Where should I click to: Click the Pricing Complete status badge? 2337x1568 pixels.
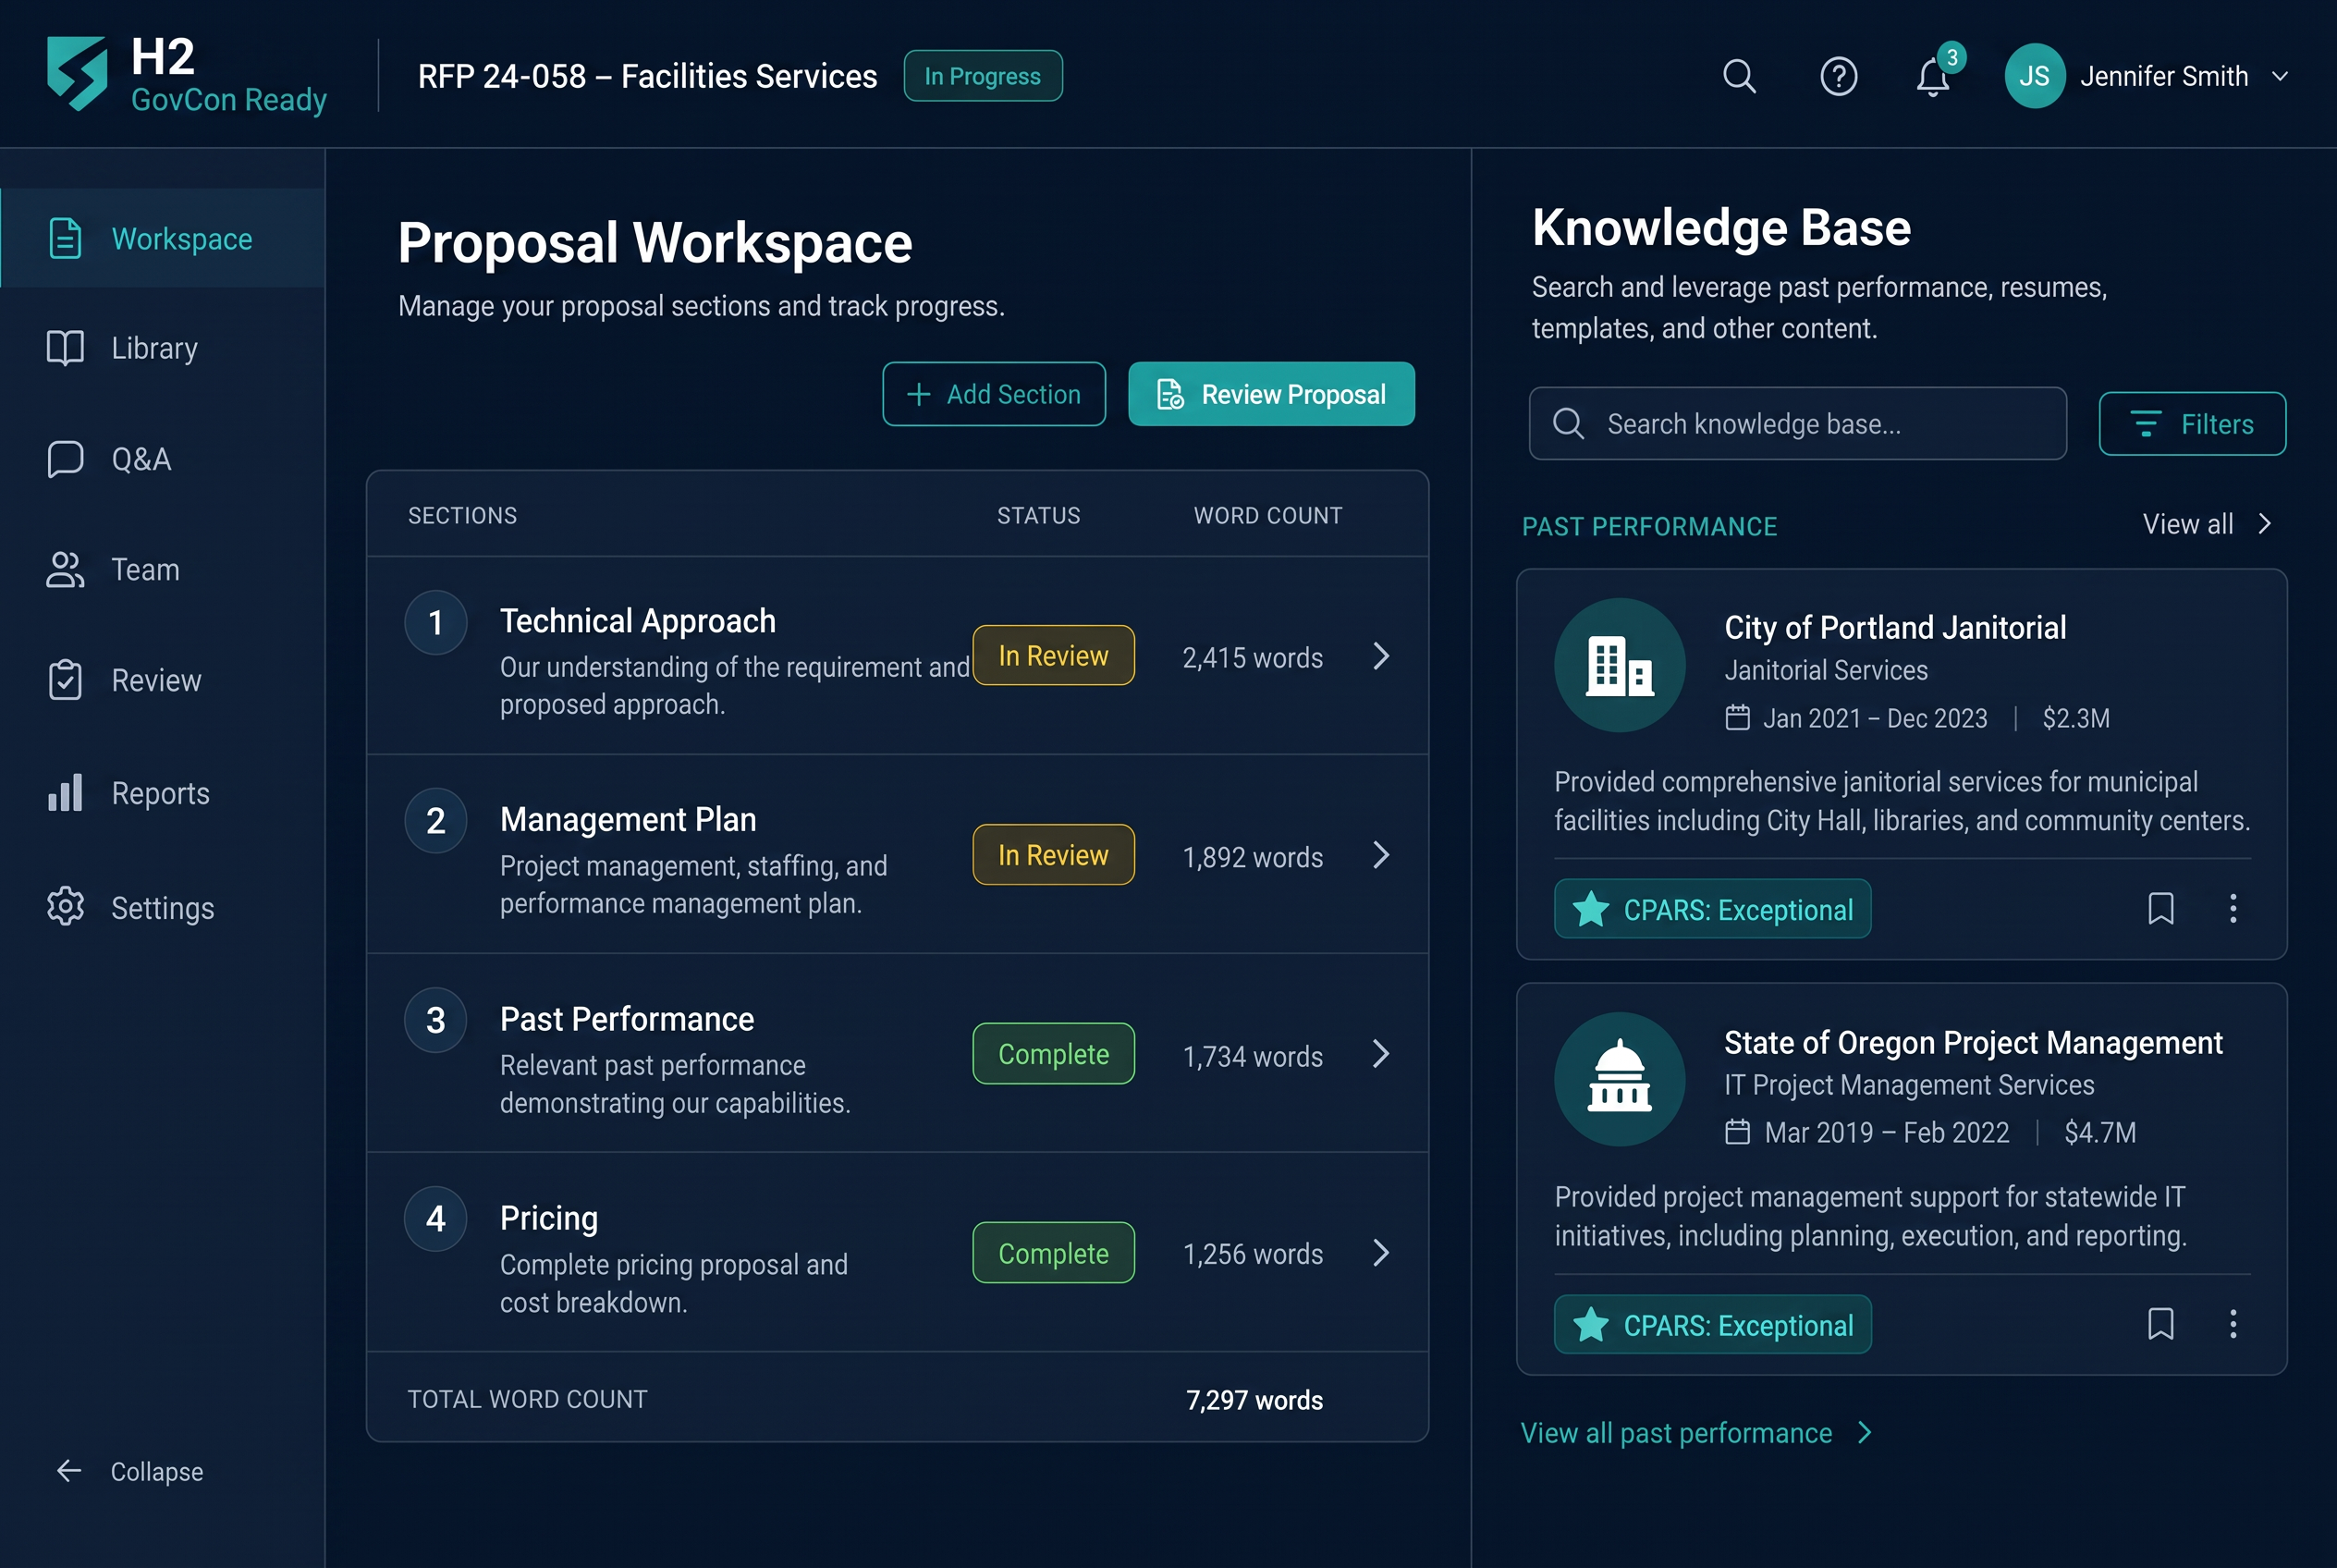tap(1053, 1253)
